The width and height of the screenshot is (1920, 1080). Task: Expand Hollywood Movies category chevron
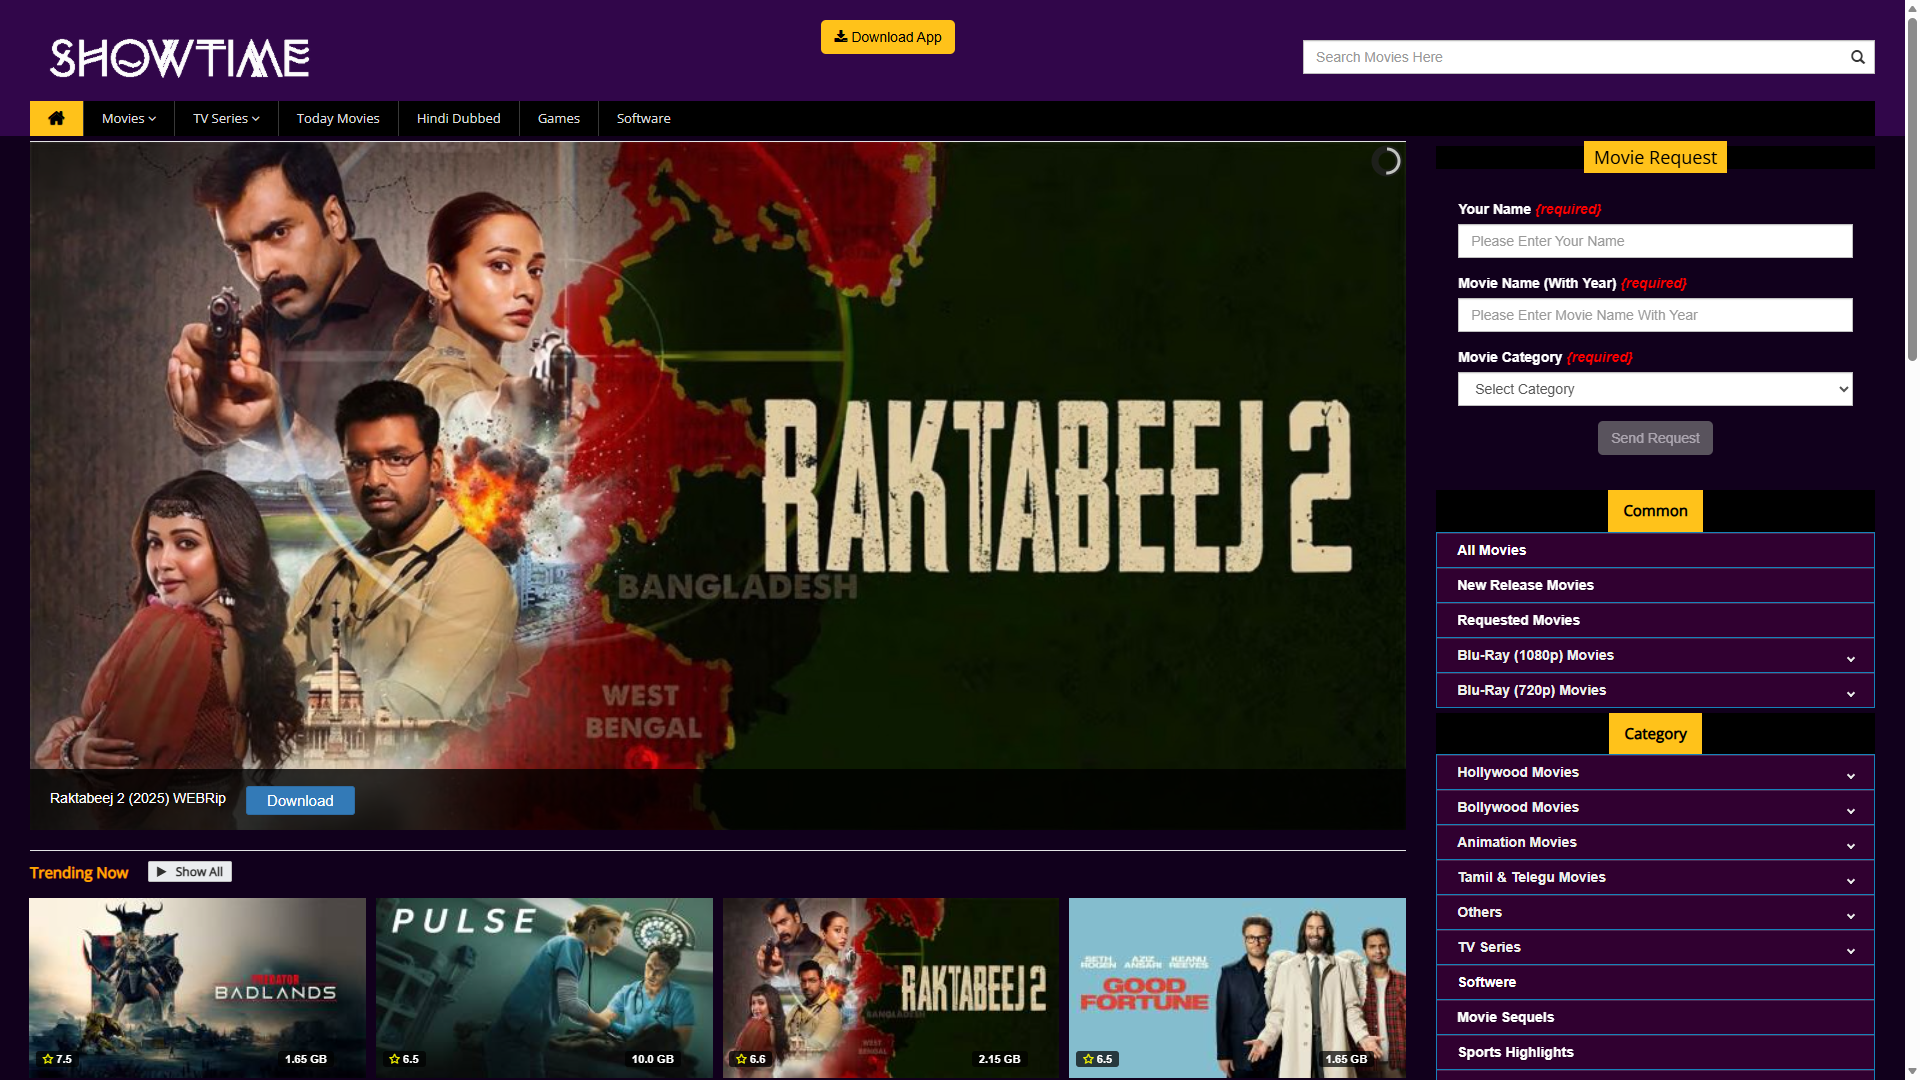pos(1850,775)
